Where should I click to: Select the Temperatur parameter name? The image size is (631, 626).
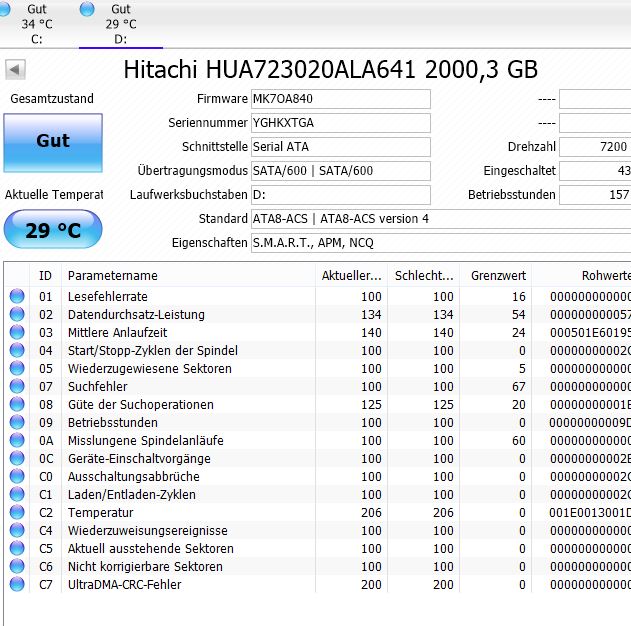tap(101, 513)
